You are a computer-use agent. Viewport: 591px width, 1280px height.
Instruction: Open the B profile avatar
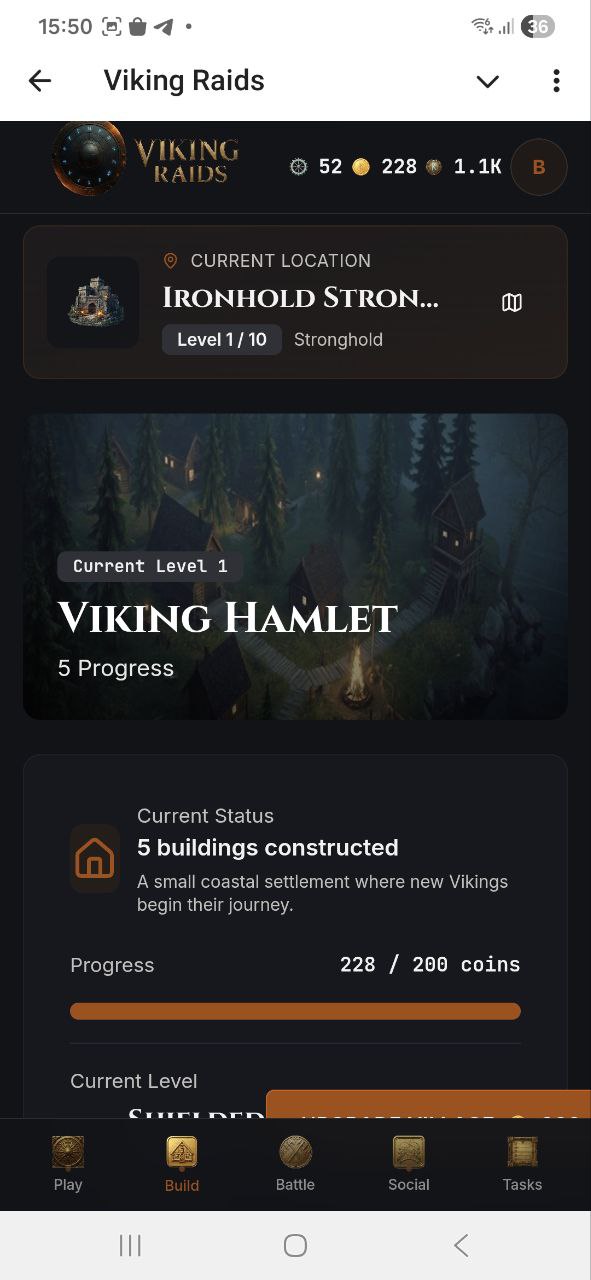[x=539, y=166]
